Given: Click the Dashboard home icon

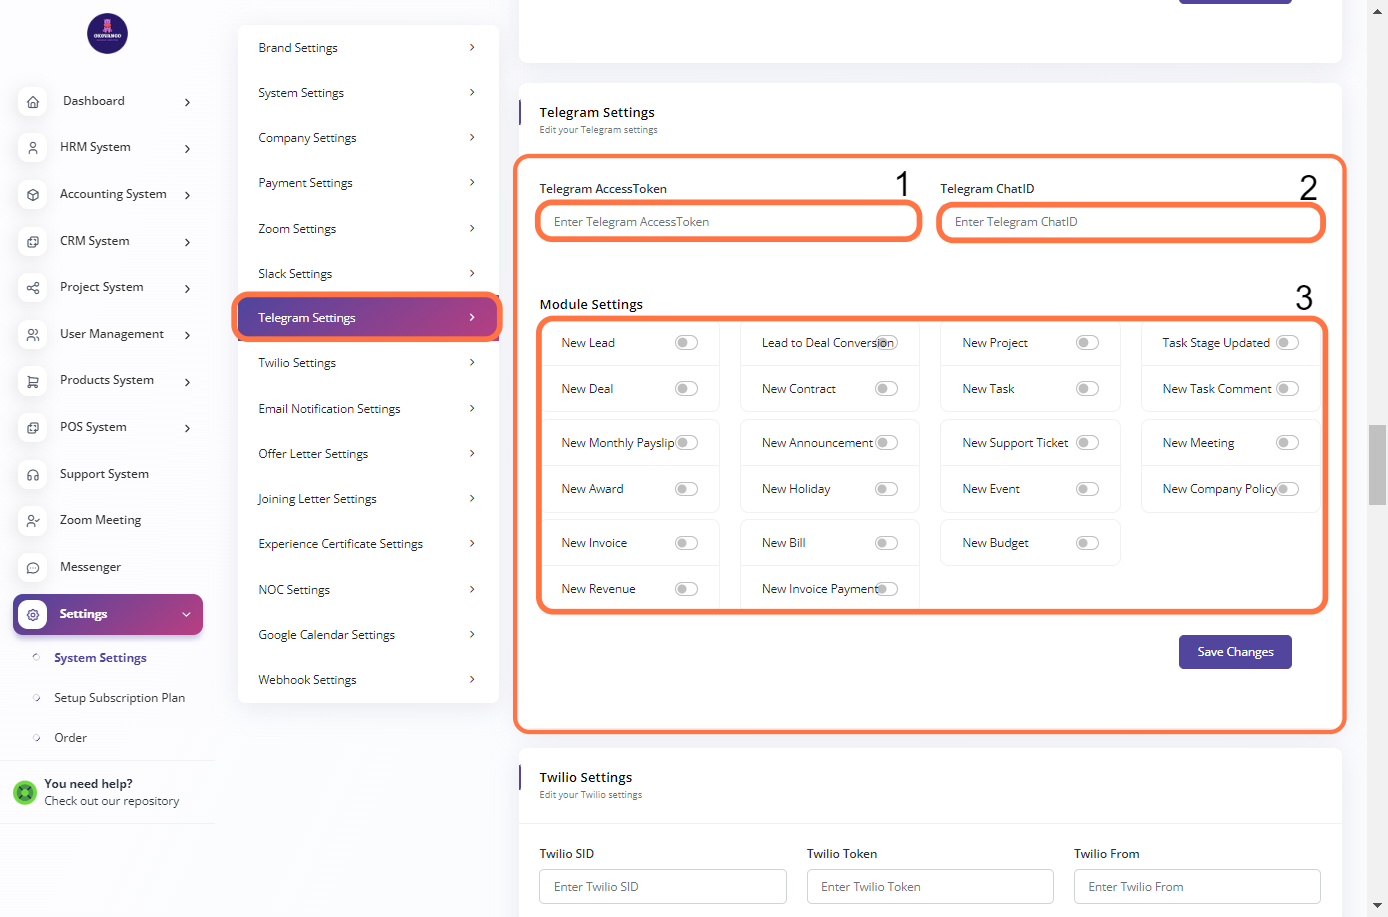Looking at the screenshot, I should pyautogui.click(x=33, y=102).
